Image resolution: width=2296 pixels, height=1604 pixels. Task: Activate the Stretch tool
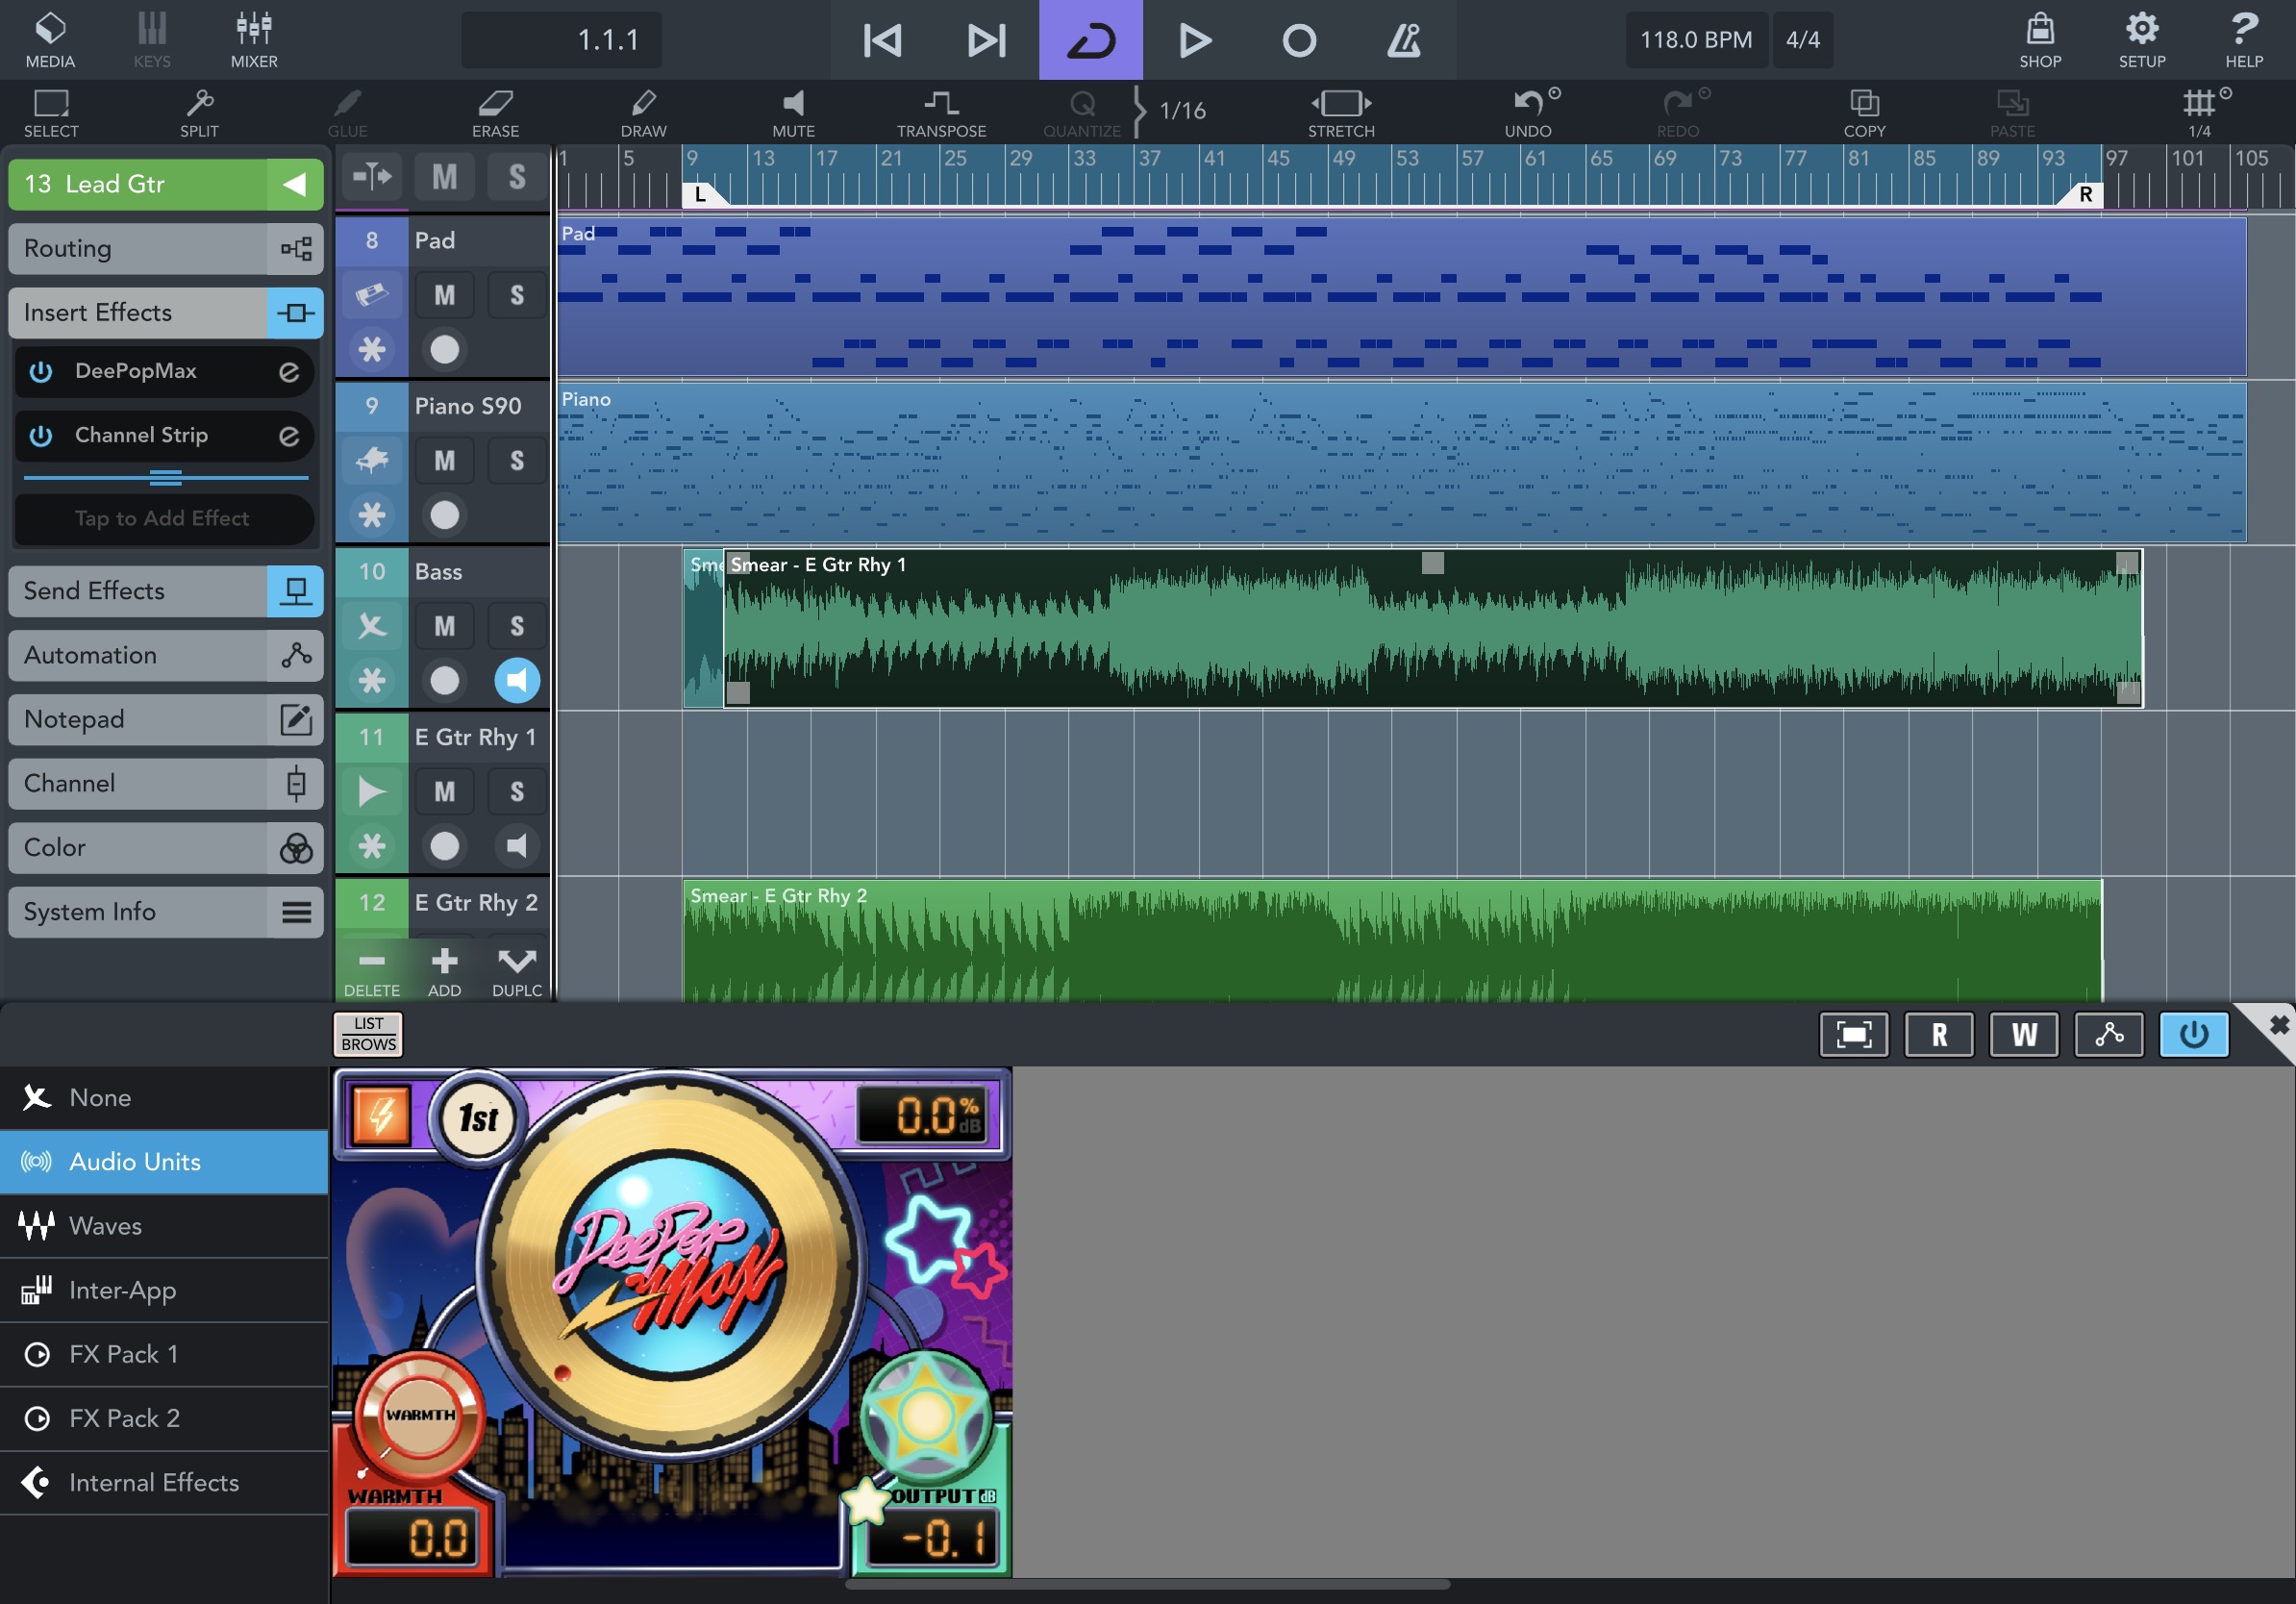pyautogui.click(x=1341, y=113)
